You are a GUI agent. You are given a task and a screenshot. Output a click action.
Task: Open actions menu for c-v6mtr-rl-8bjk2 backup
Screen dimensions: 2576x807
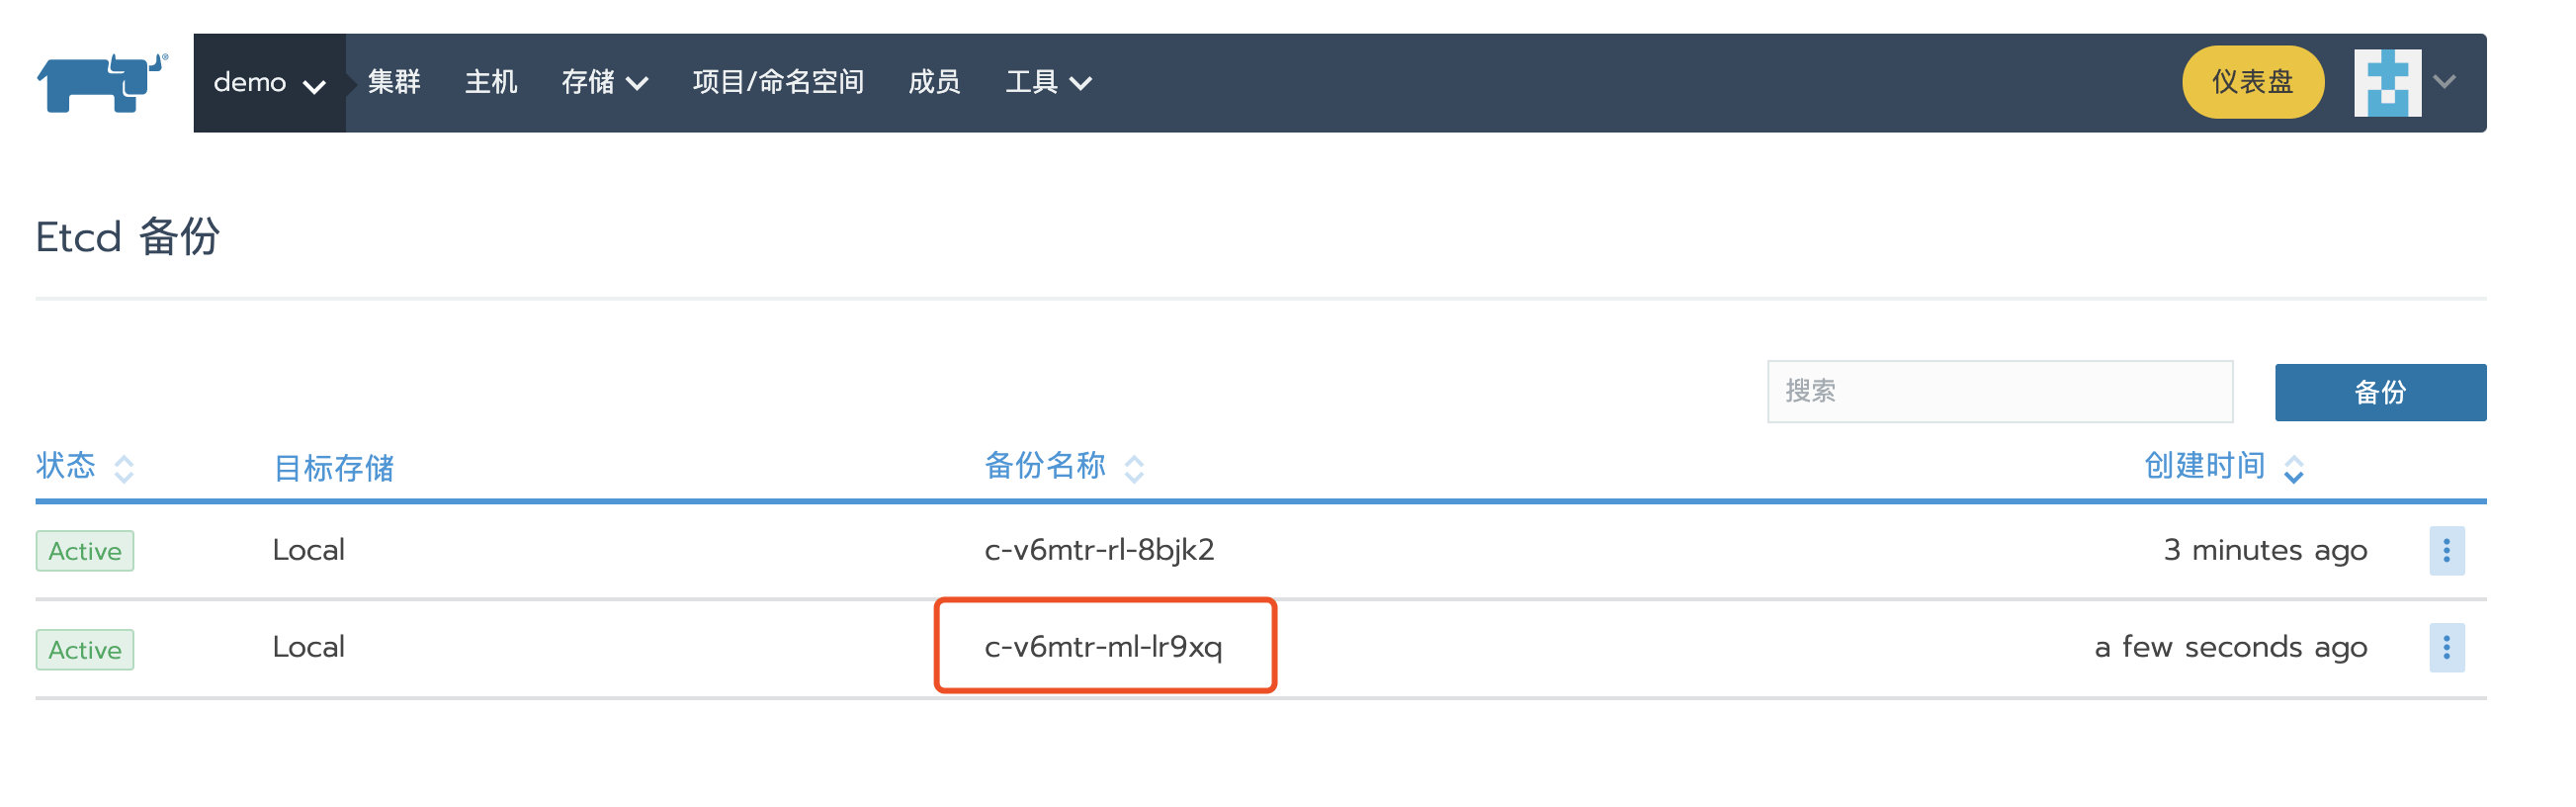click(x=2445, y=551)
